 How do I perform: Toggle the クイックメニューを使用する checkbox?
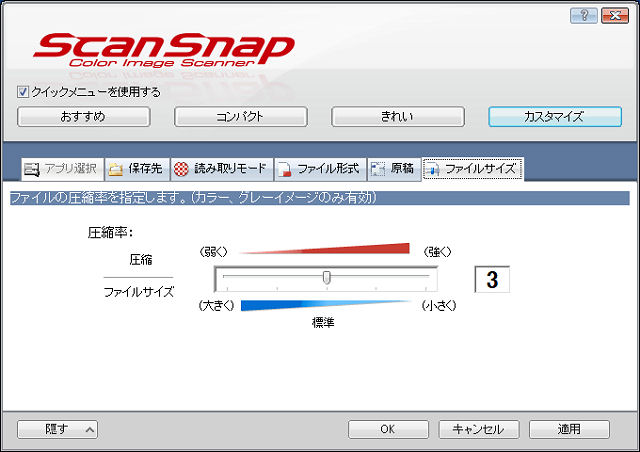[x=23, y=92]
